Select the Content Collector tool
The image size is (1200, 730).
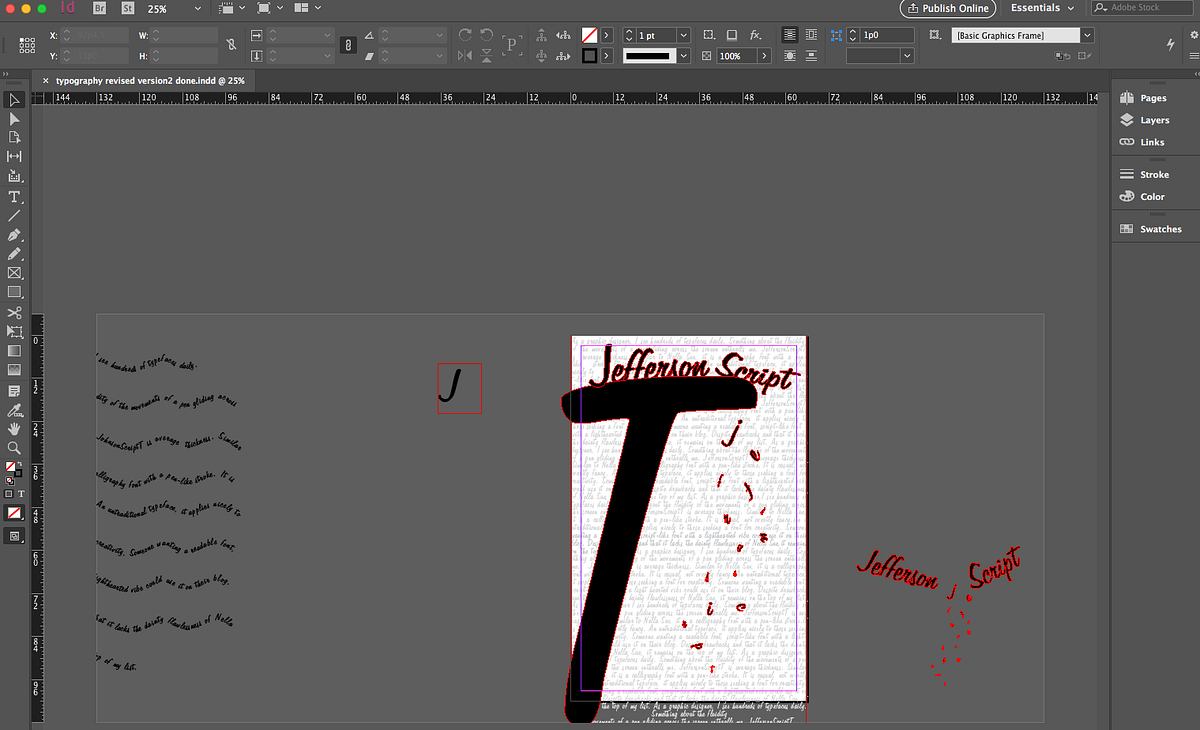coord(14,176)
